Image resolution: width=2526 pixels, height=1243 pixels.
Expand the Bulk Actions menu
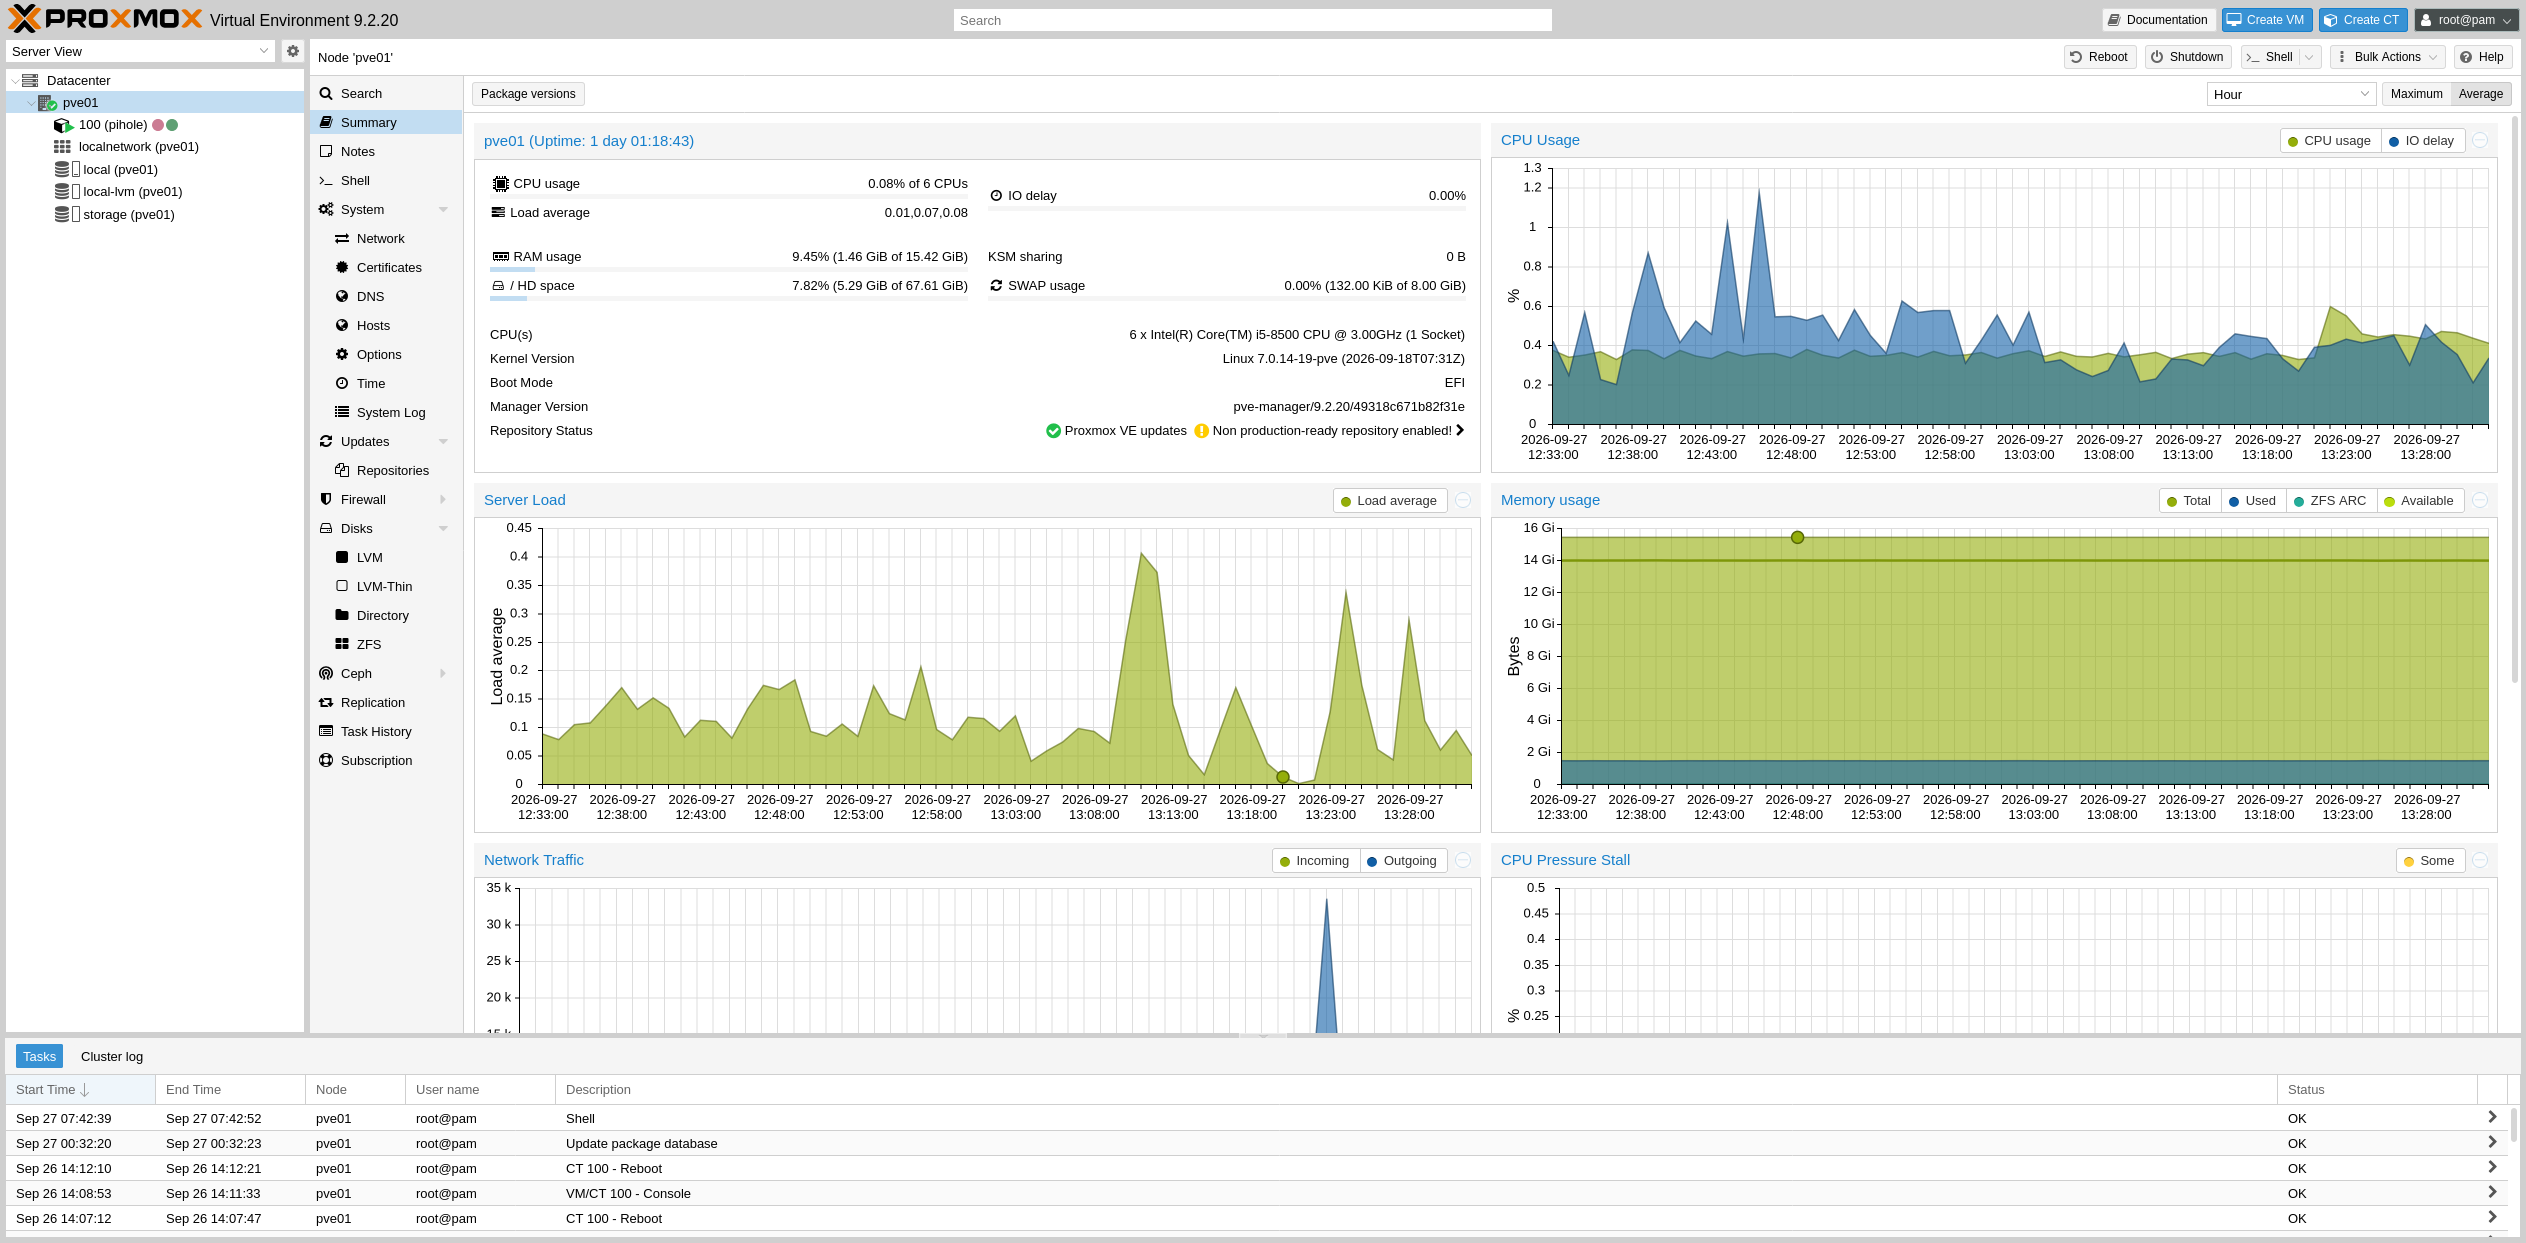coord(2387,57)
